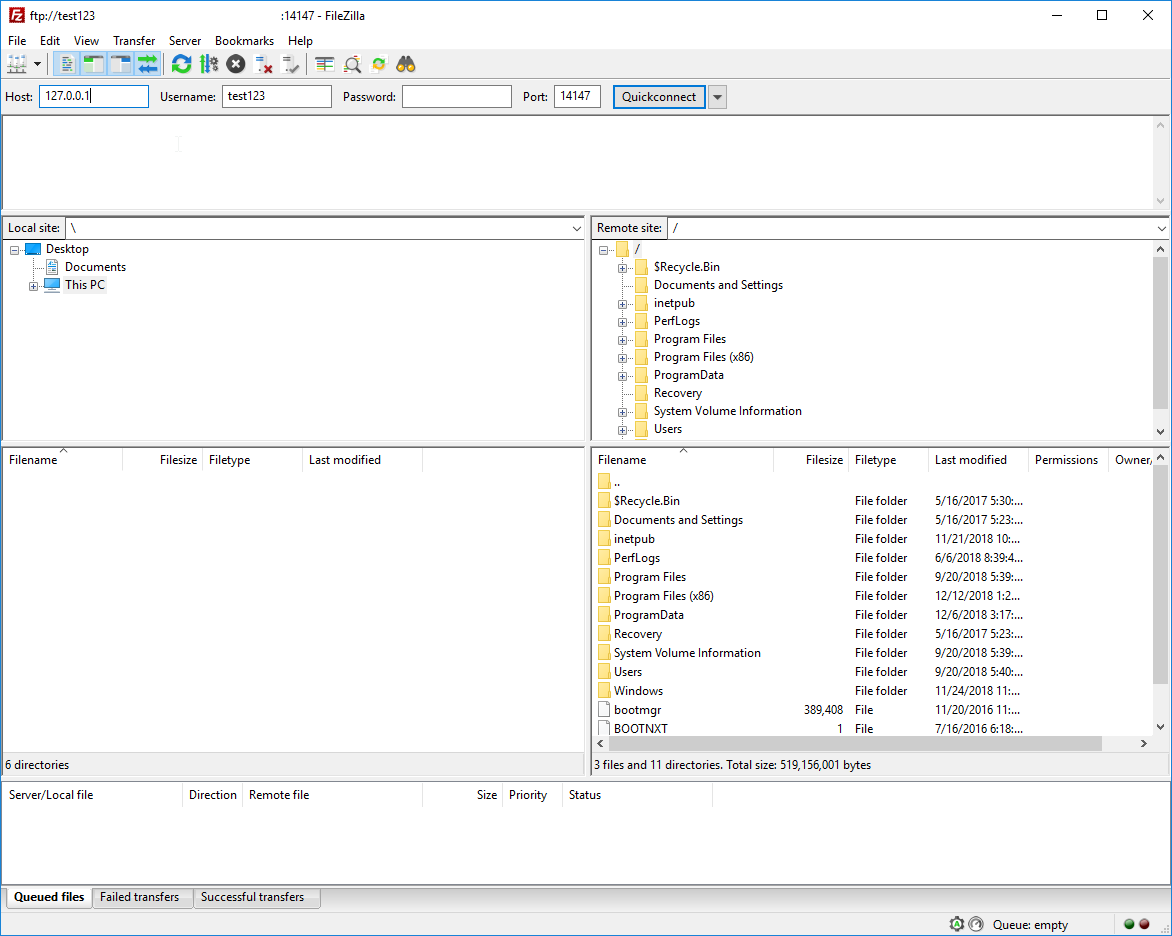This screenshot has width=1172, height=936.
Task: Click the file search binoculars icon
Action: tap(405, 63)
